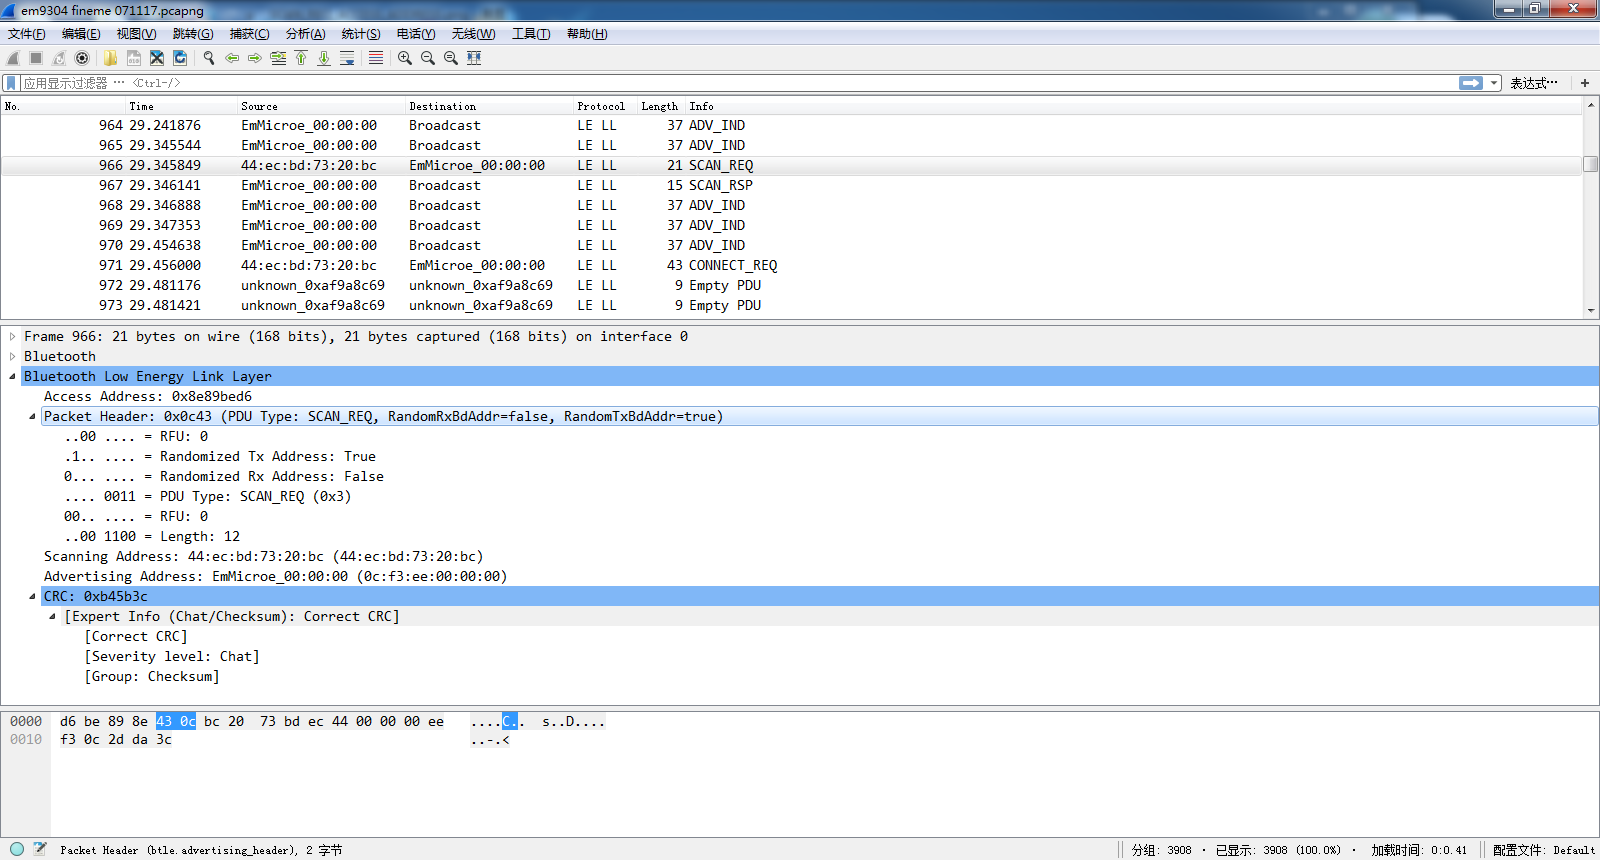Viewport: 1600px width, 860px height.
Task: Click the find packet magnifier icon
Action: 209,58
